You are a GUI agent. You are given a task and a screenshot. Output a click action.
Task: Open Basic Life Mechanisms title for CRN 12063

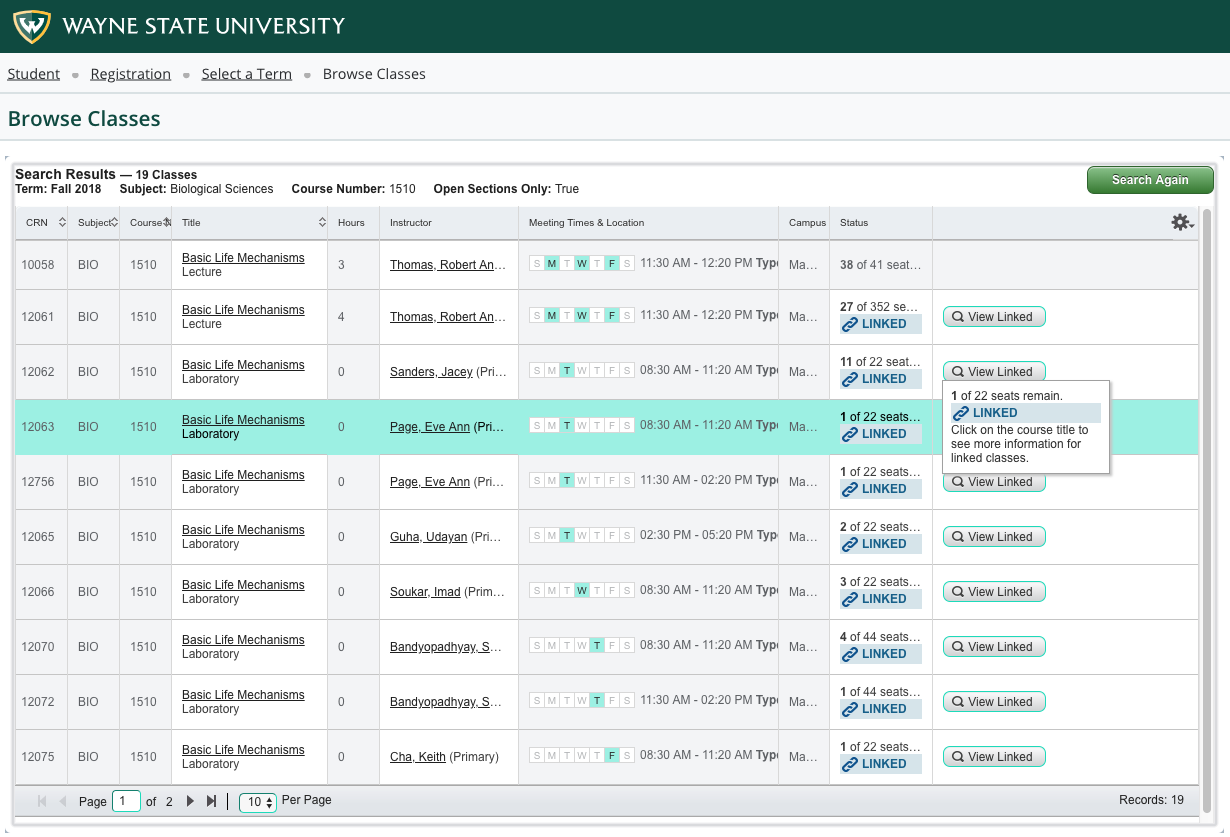243,420
